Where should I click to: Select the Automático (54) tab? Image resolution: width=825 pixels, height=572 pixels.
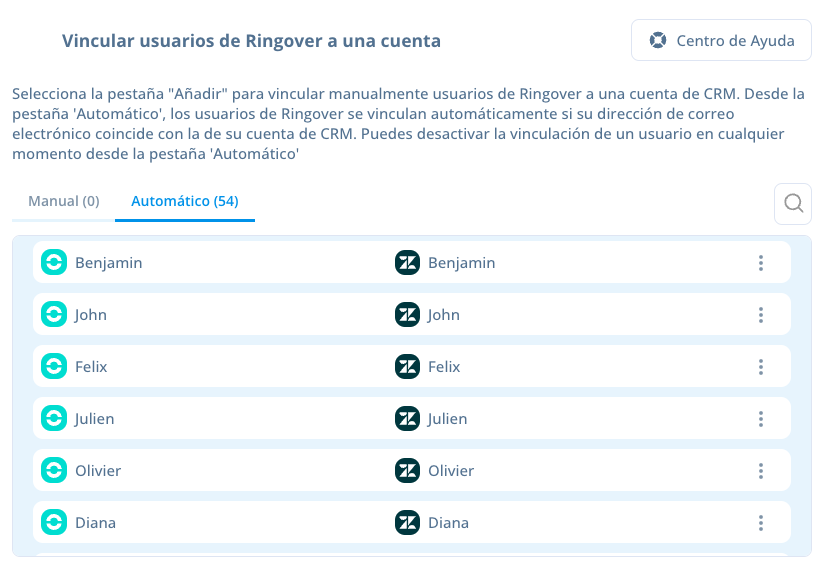pyautogui.click(x=185, y=201)
